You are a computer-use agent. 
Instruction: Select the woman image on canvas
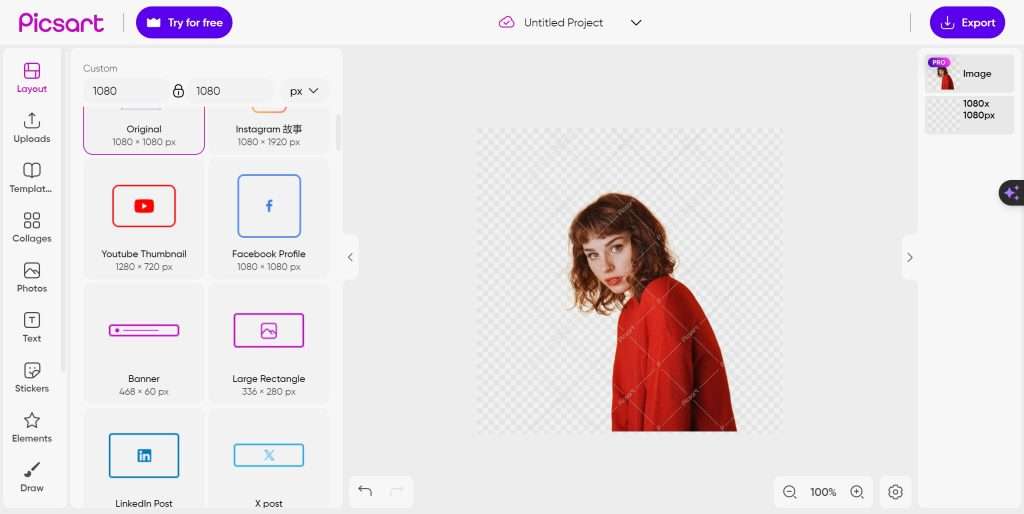click(653, 313)
